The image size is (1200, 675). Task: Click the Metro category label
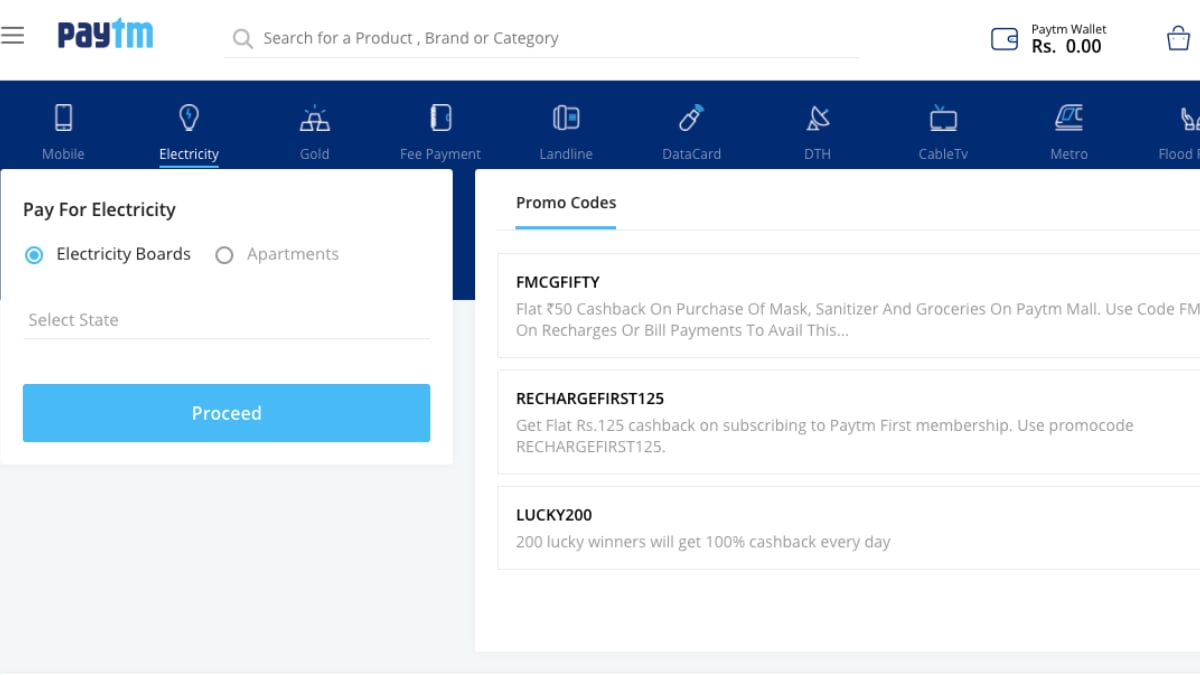[1069, 154]
